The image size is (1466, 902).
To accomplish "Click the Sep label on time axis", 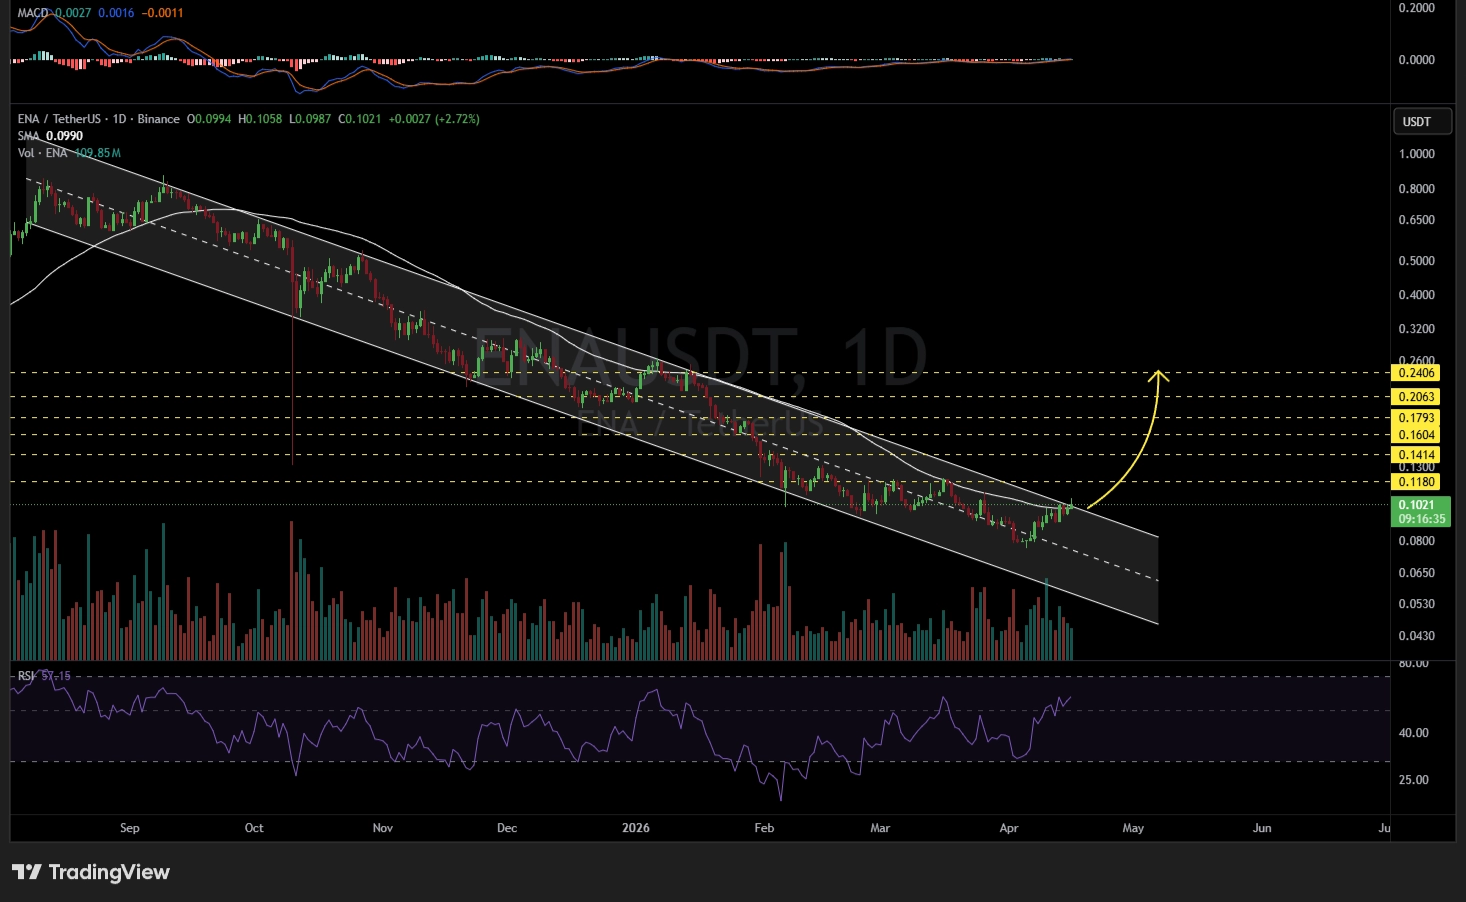I will [x=130, y=828].
